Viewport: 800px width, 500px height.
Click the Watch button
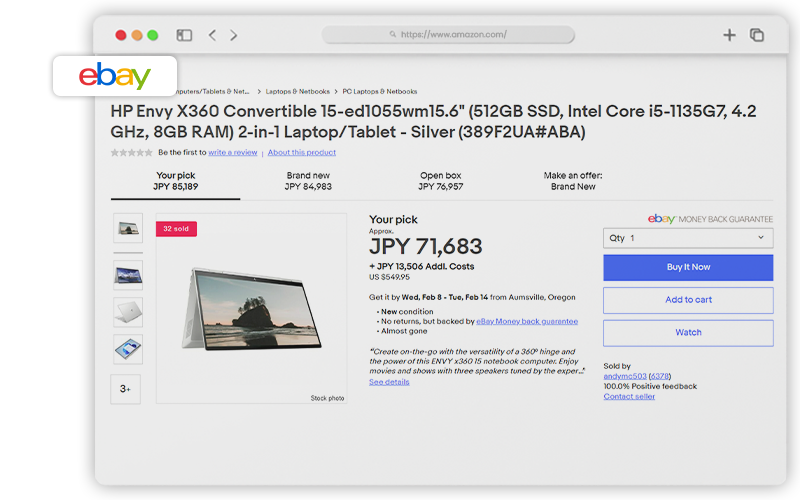(x=688, y=333)
